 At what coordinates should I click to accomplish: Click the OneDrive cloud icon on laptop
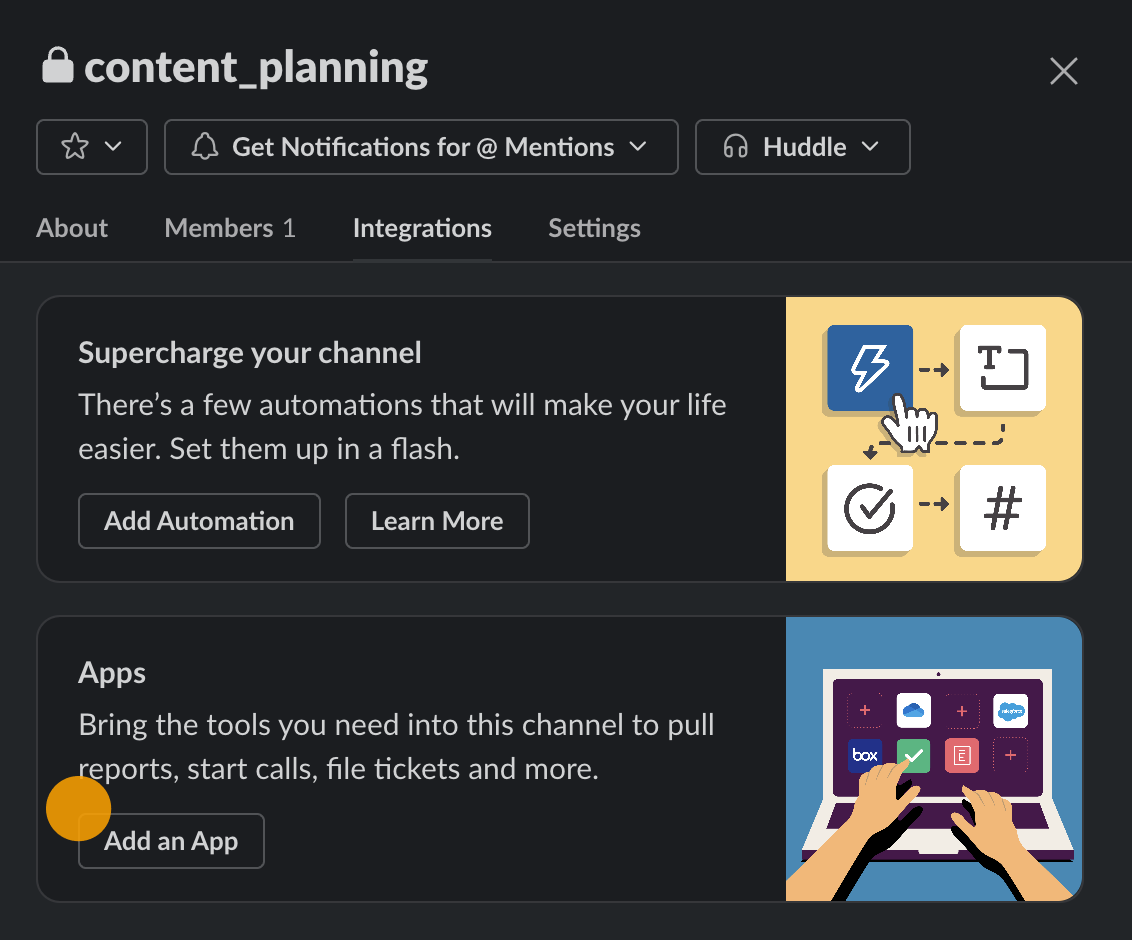(x=913, y=711)
